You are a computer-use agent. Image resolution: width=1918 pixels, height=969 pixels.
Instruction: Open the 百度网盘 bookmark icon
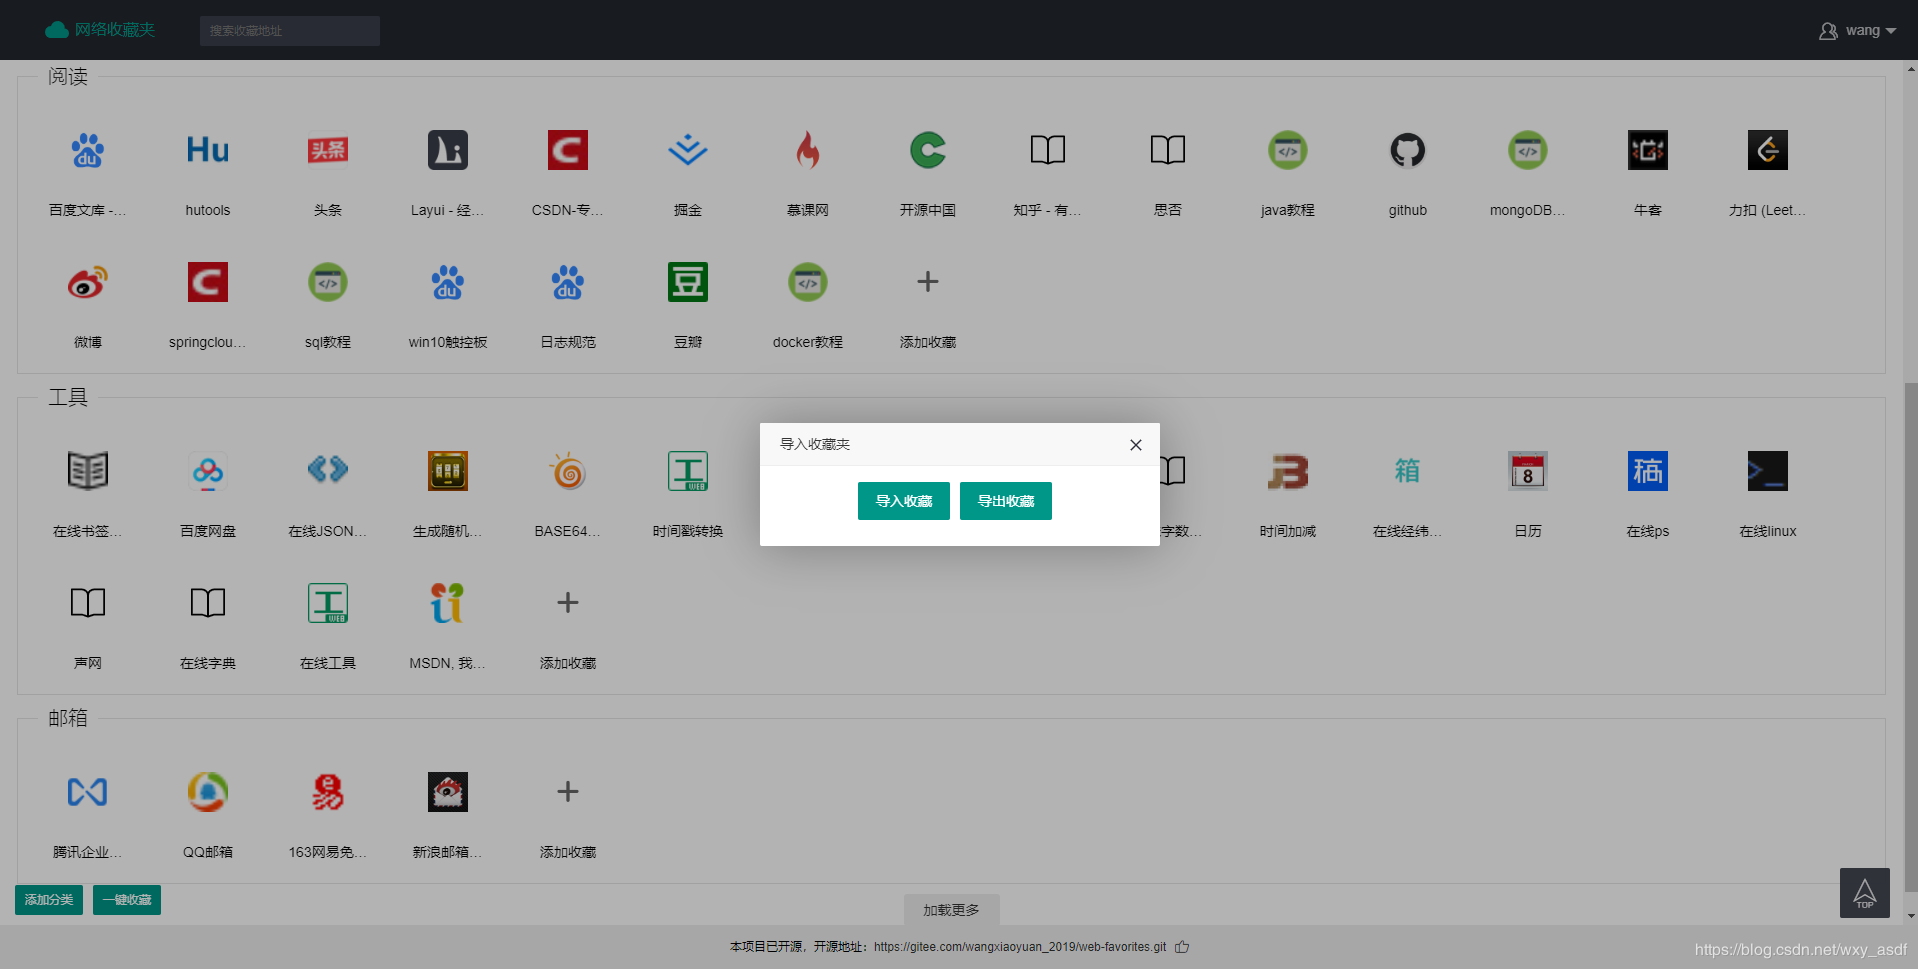tap(208, 471)
